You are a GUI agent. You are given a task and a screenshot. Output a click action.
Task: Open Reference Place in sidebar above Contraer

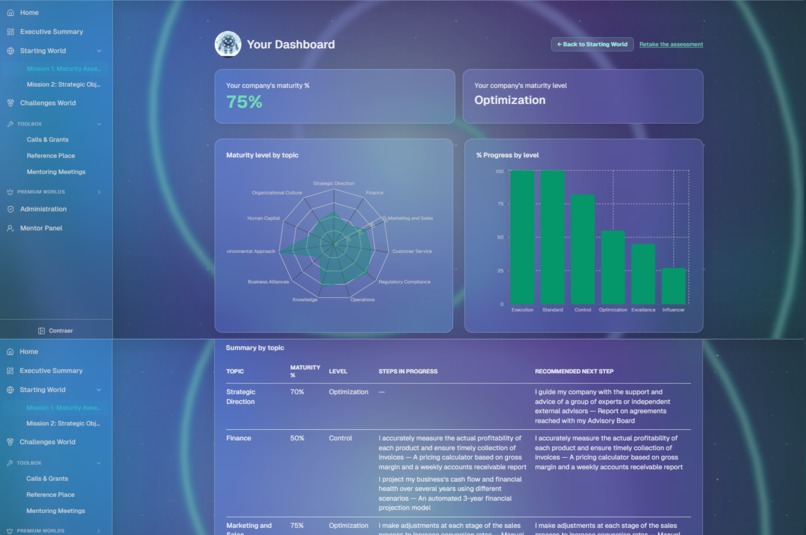pyautogui.click(x=51, y=155)
